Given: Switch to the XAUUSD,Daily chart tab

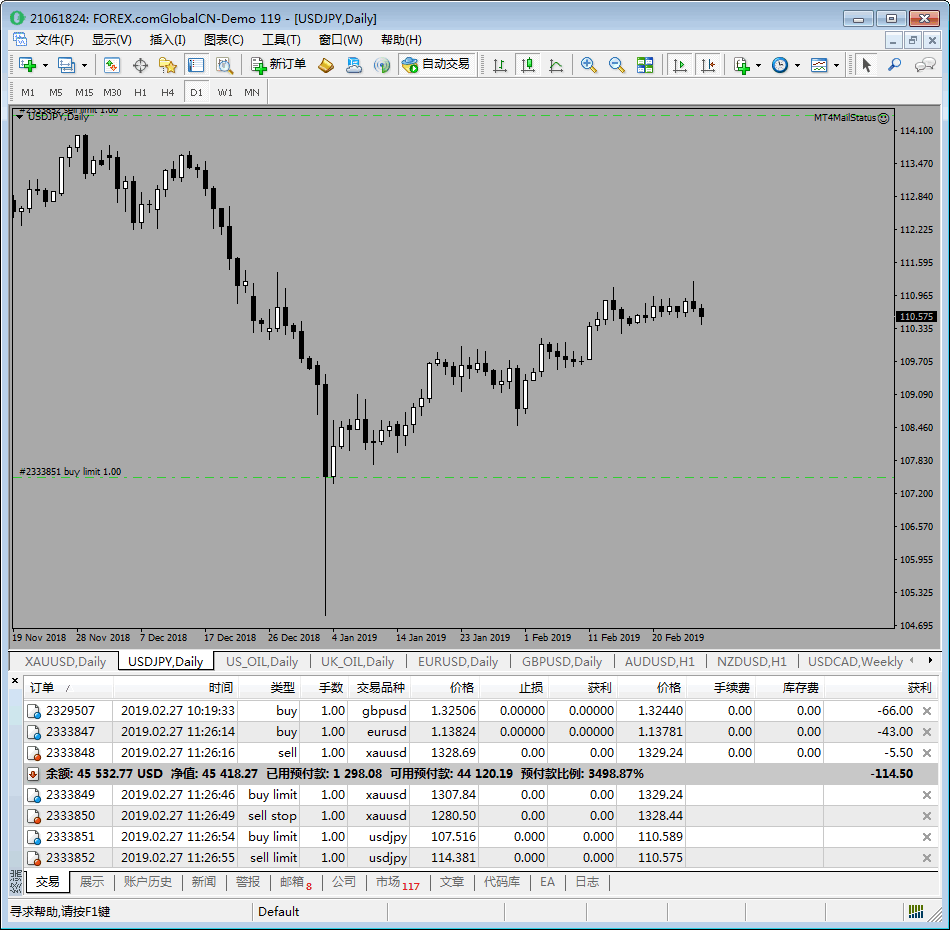Looking at the screenshot, I should click(x=65, y=662).
